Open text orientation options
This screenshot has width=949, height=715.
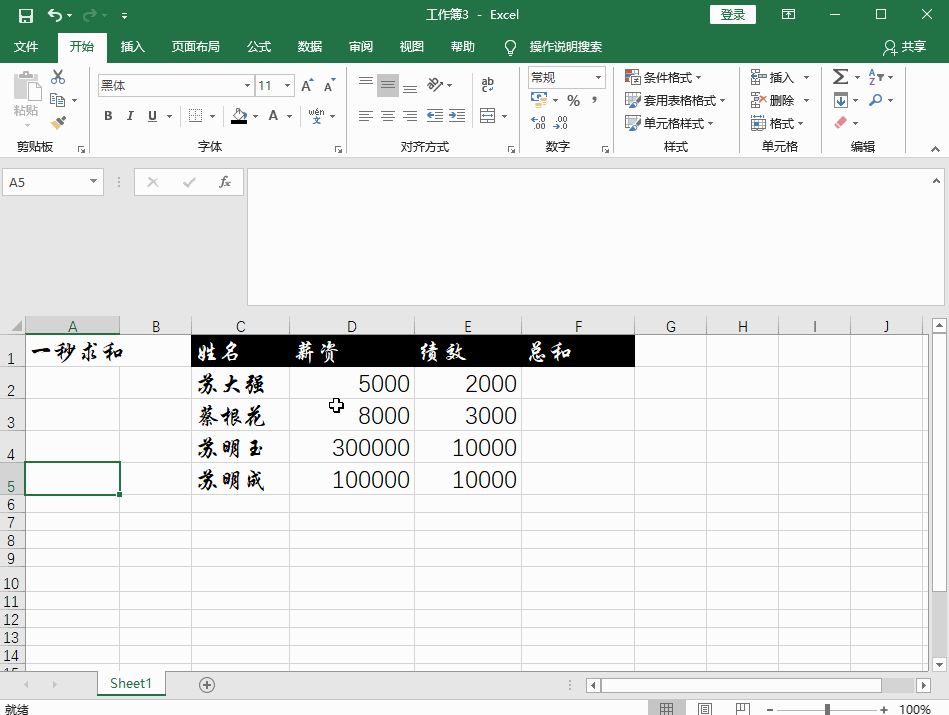tap(436, 84)
